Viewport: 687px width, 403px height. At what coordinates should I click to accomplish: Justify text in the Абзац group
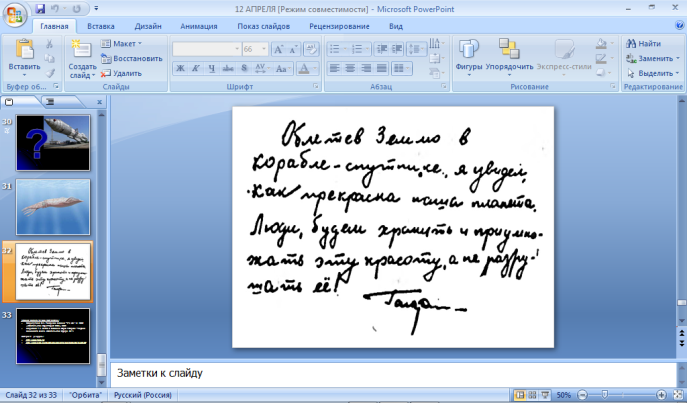pos(382,68)
